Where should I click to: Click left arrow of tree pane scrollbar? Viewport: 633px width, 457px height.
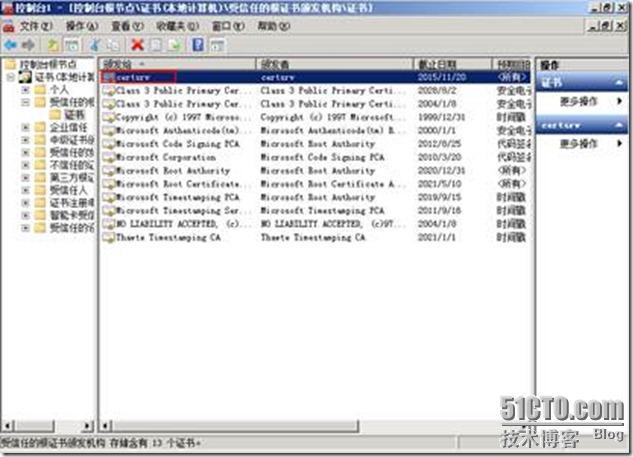pos(8,425)
